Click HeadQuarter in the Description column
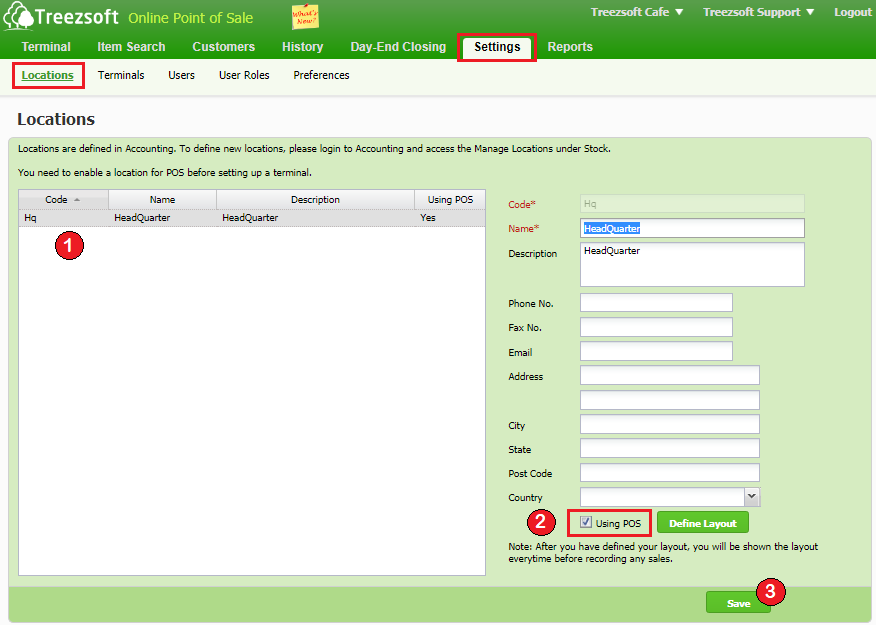The height and width of the screenshot is (625, 876). pos(250,218)
